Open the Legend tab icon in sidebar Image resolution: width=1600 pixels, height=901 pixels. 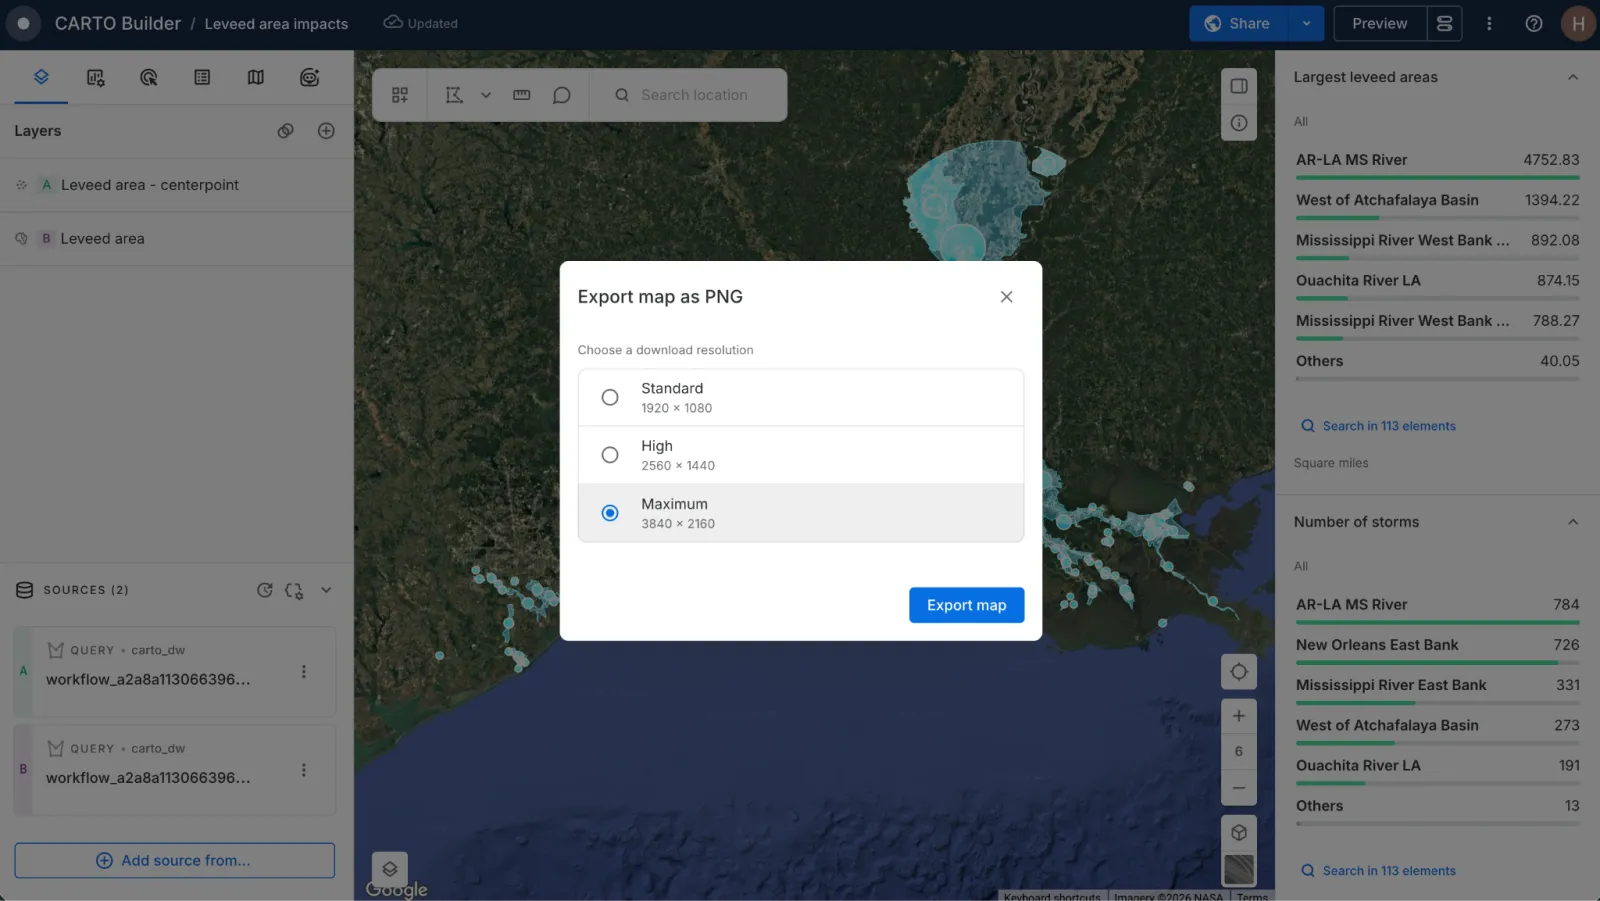coord(202,77)
